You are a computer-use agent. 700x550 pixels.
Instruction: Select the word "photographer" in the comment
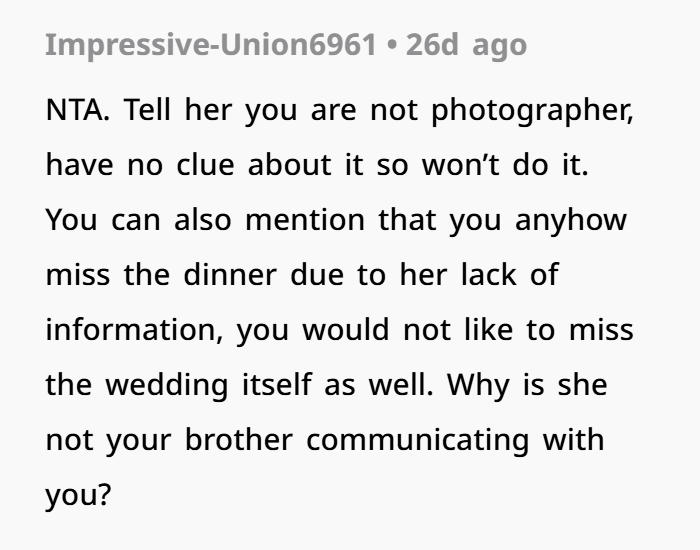tap(532, 109)
